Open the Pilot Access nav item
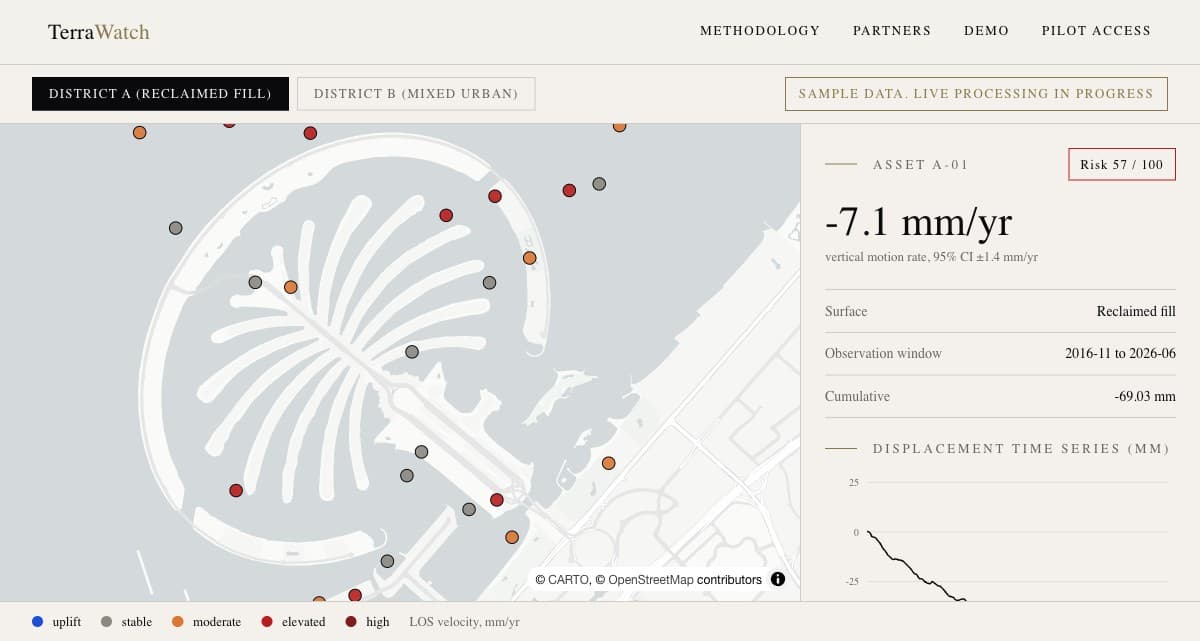Image resolution: width=1200 pixels, height=641 pixels. pos(1096,31)
